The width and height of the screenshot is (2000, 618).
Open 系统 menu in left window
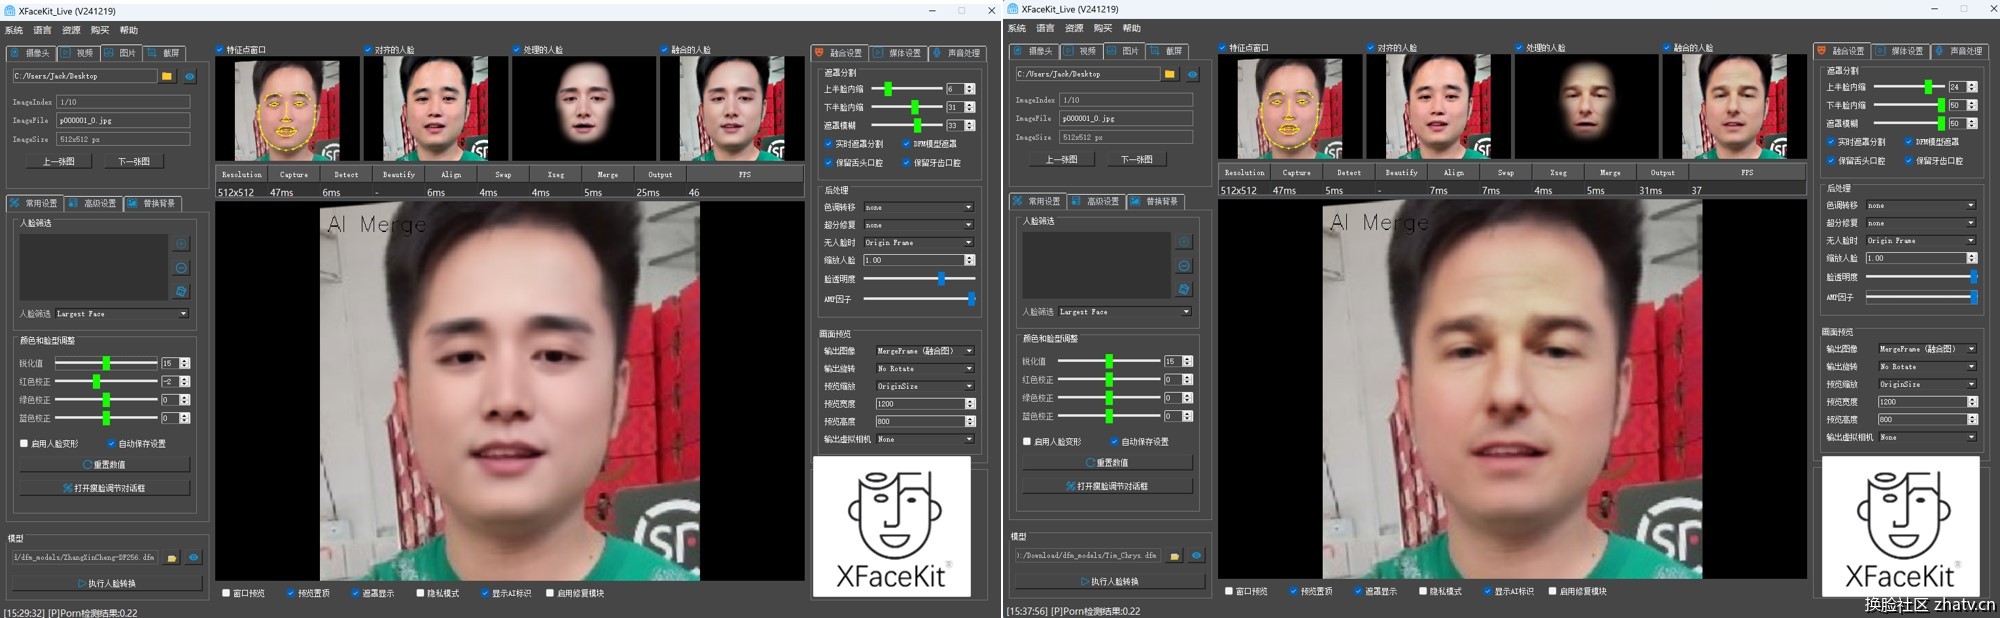pos(14,30)
